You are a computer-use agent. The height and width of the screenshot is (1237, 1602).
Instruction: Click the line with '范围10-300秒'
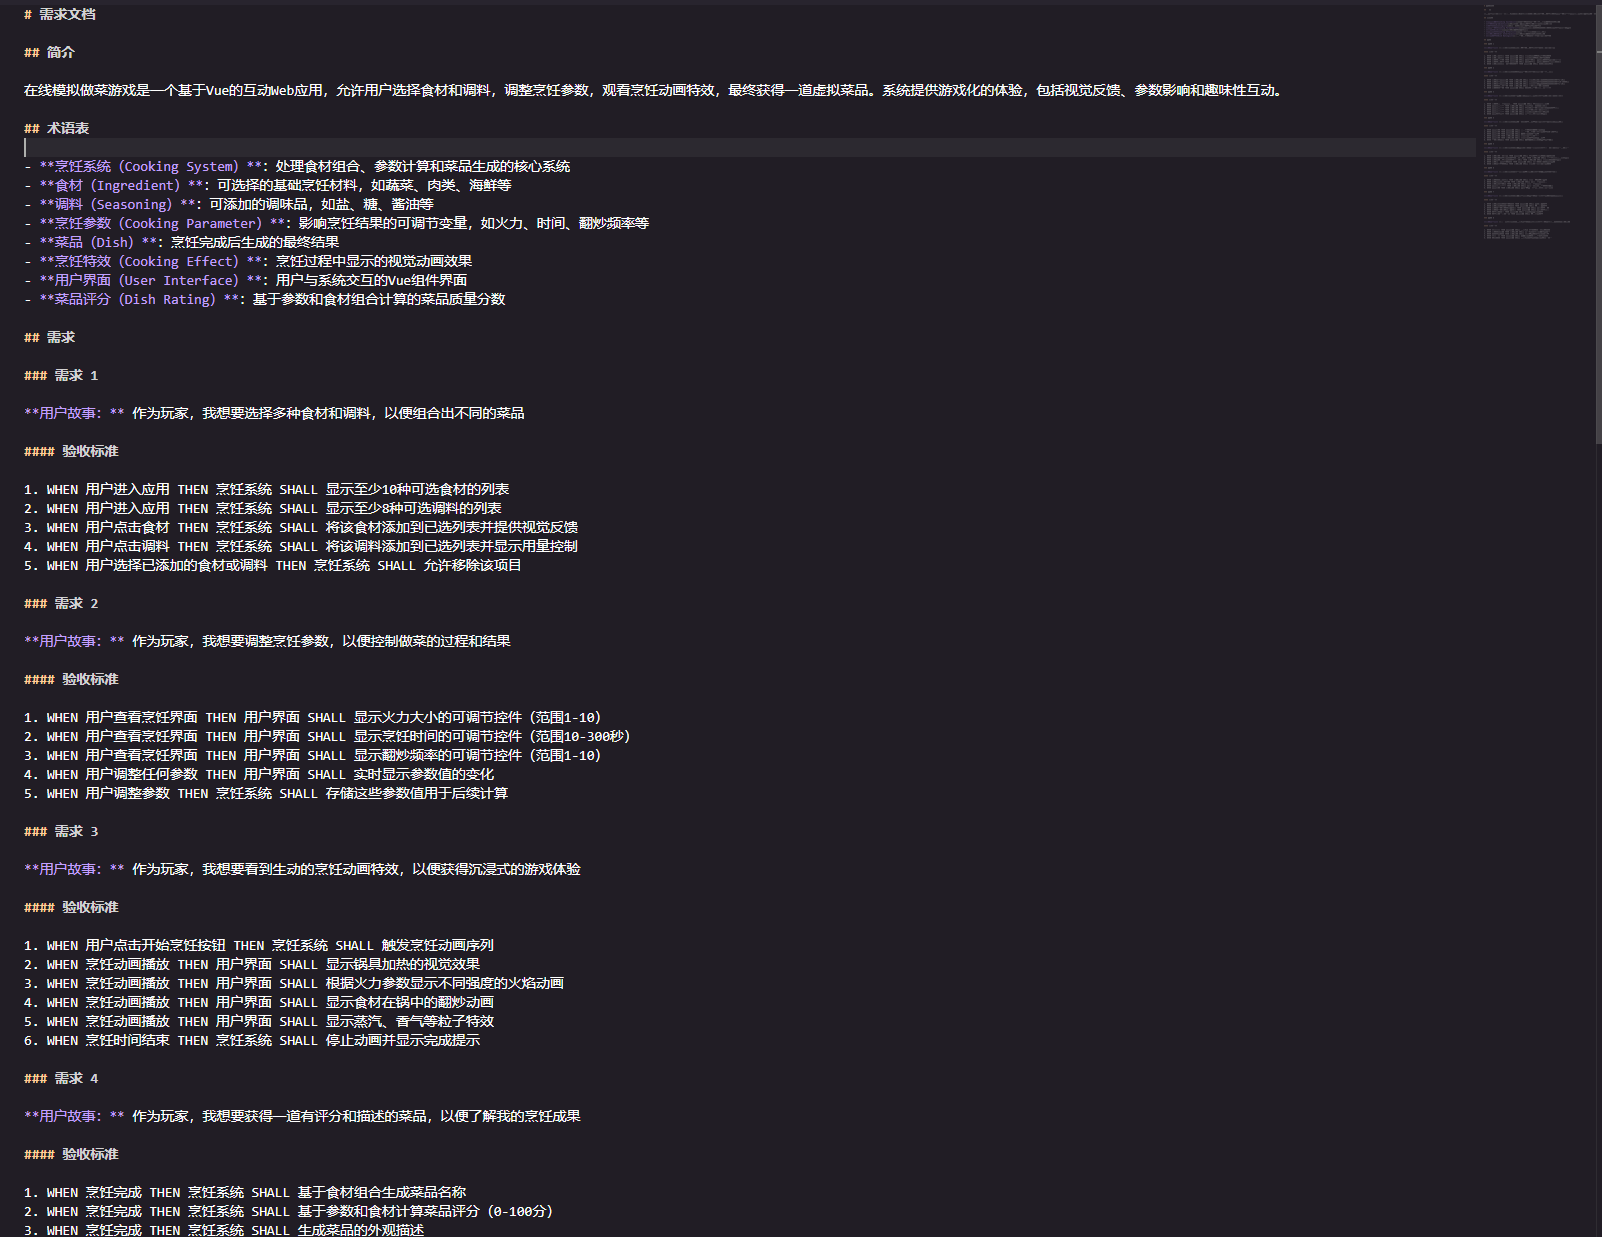[x=327, y=736]
